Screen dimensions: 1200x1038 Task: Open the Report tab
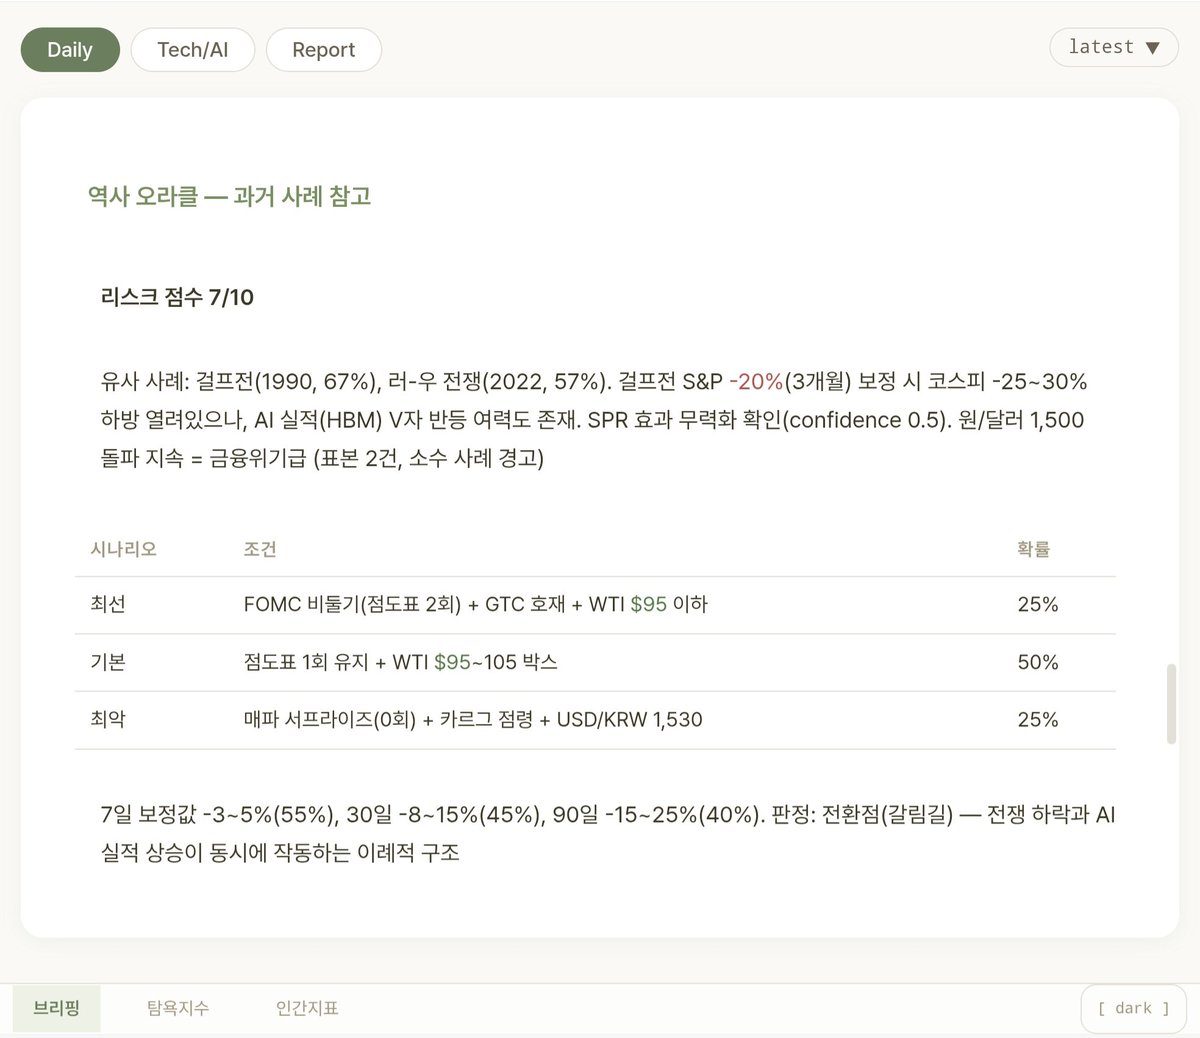pos(323,49)
